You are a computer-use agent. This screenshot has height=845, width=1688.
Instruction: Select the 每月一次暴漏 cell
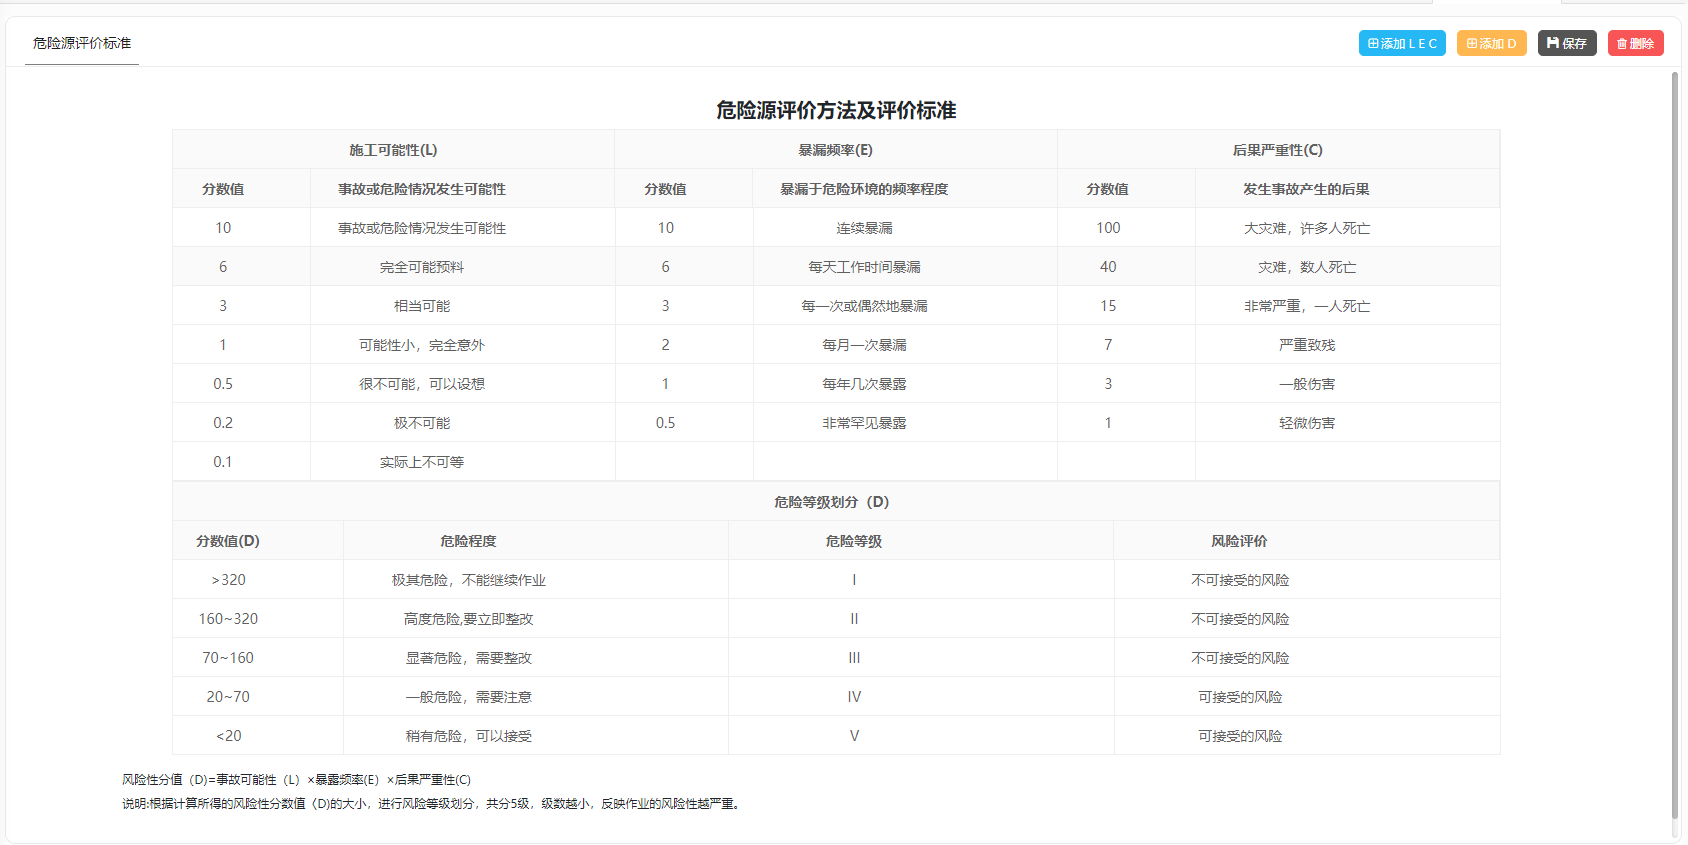tap(864, 345)
